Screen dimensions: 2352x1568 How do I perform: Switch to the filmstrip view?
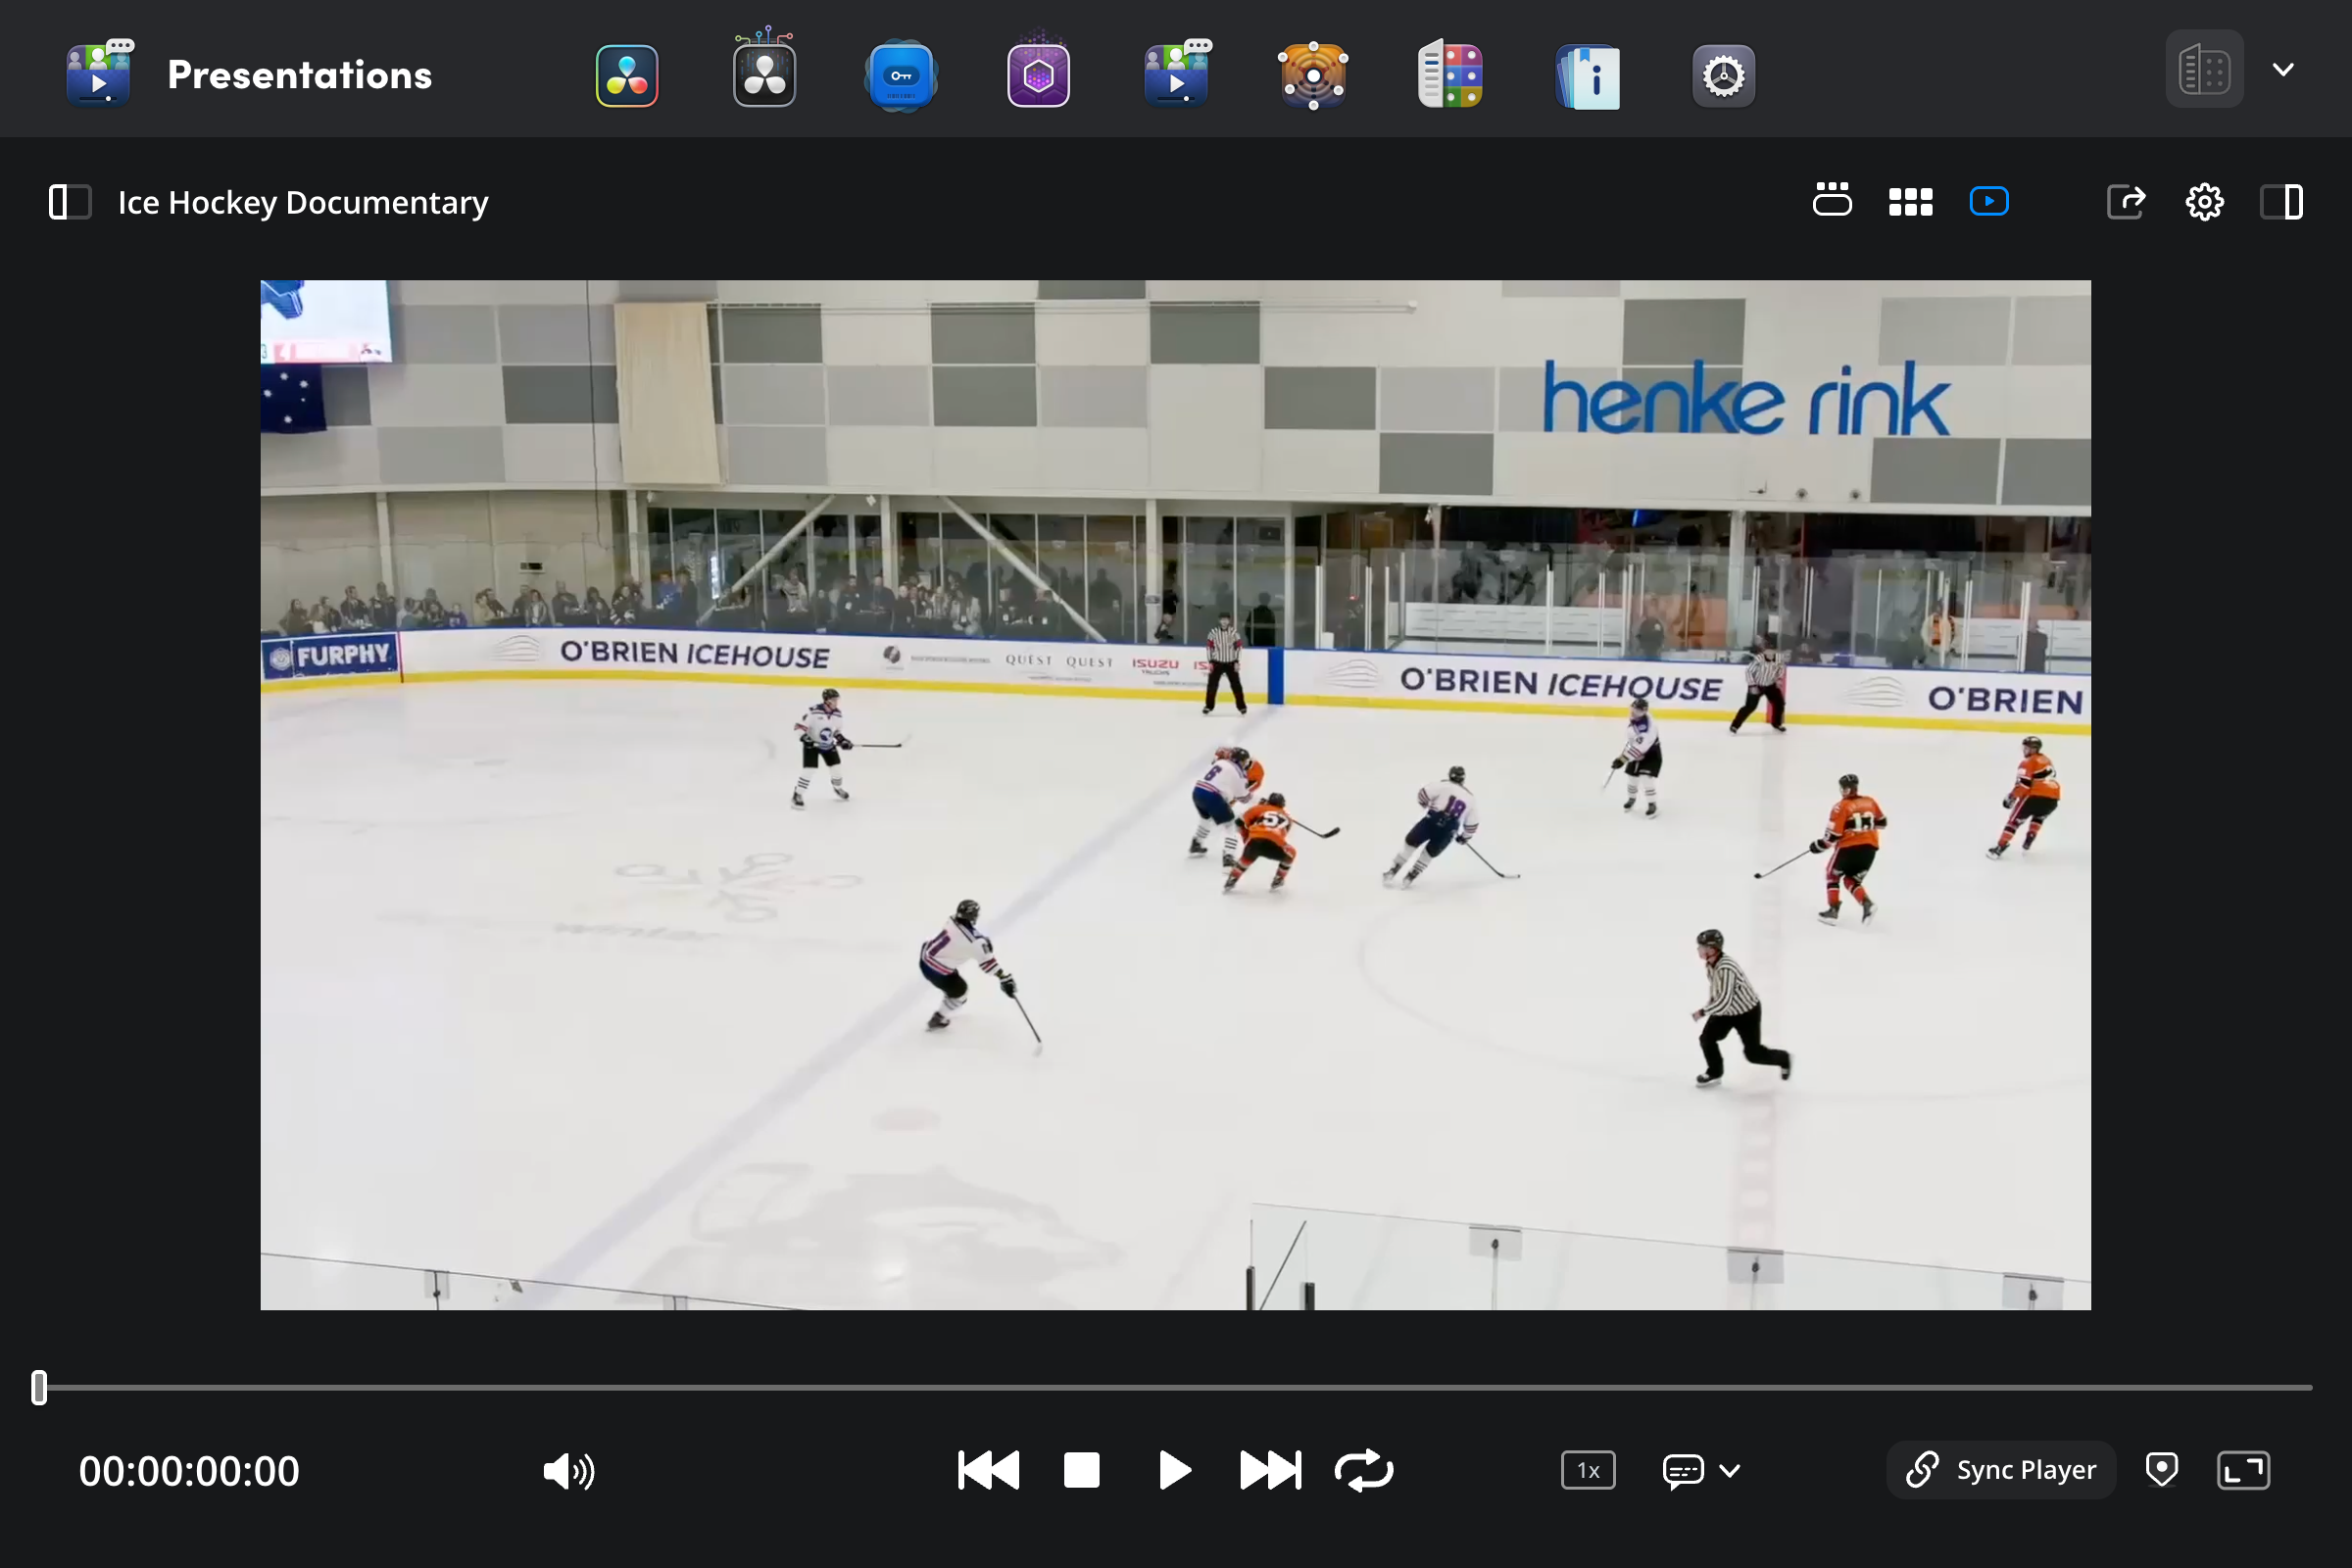point(1832,200)
